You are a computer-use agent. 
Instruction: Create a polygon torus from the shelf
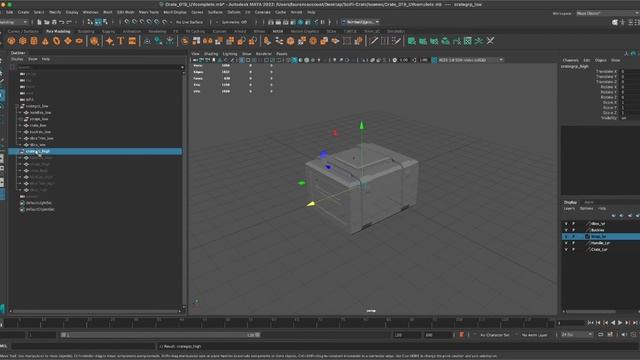(x=56, y=41)
